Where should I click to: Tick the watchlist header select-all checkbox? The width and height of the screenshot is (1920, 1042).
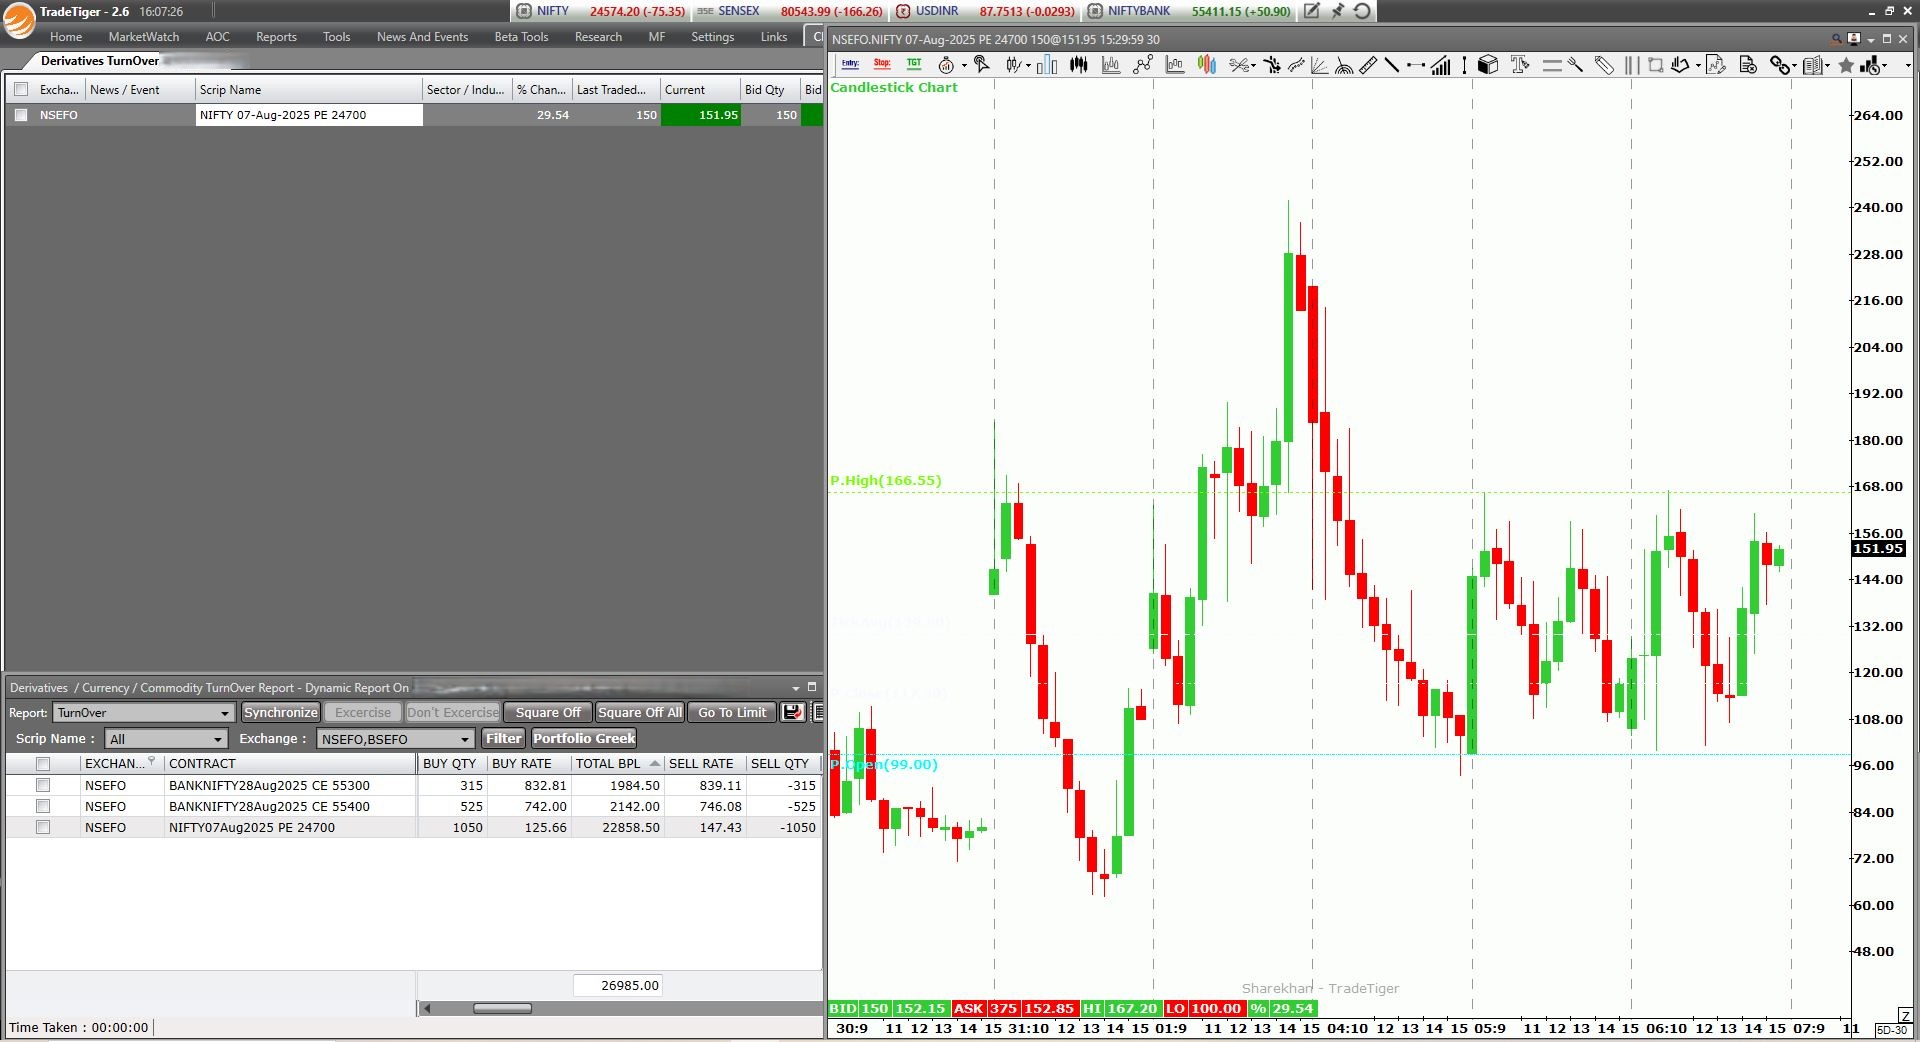(x=21, y=89)
